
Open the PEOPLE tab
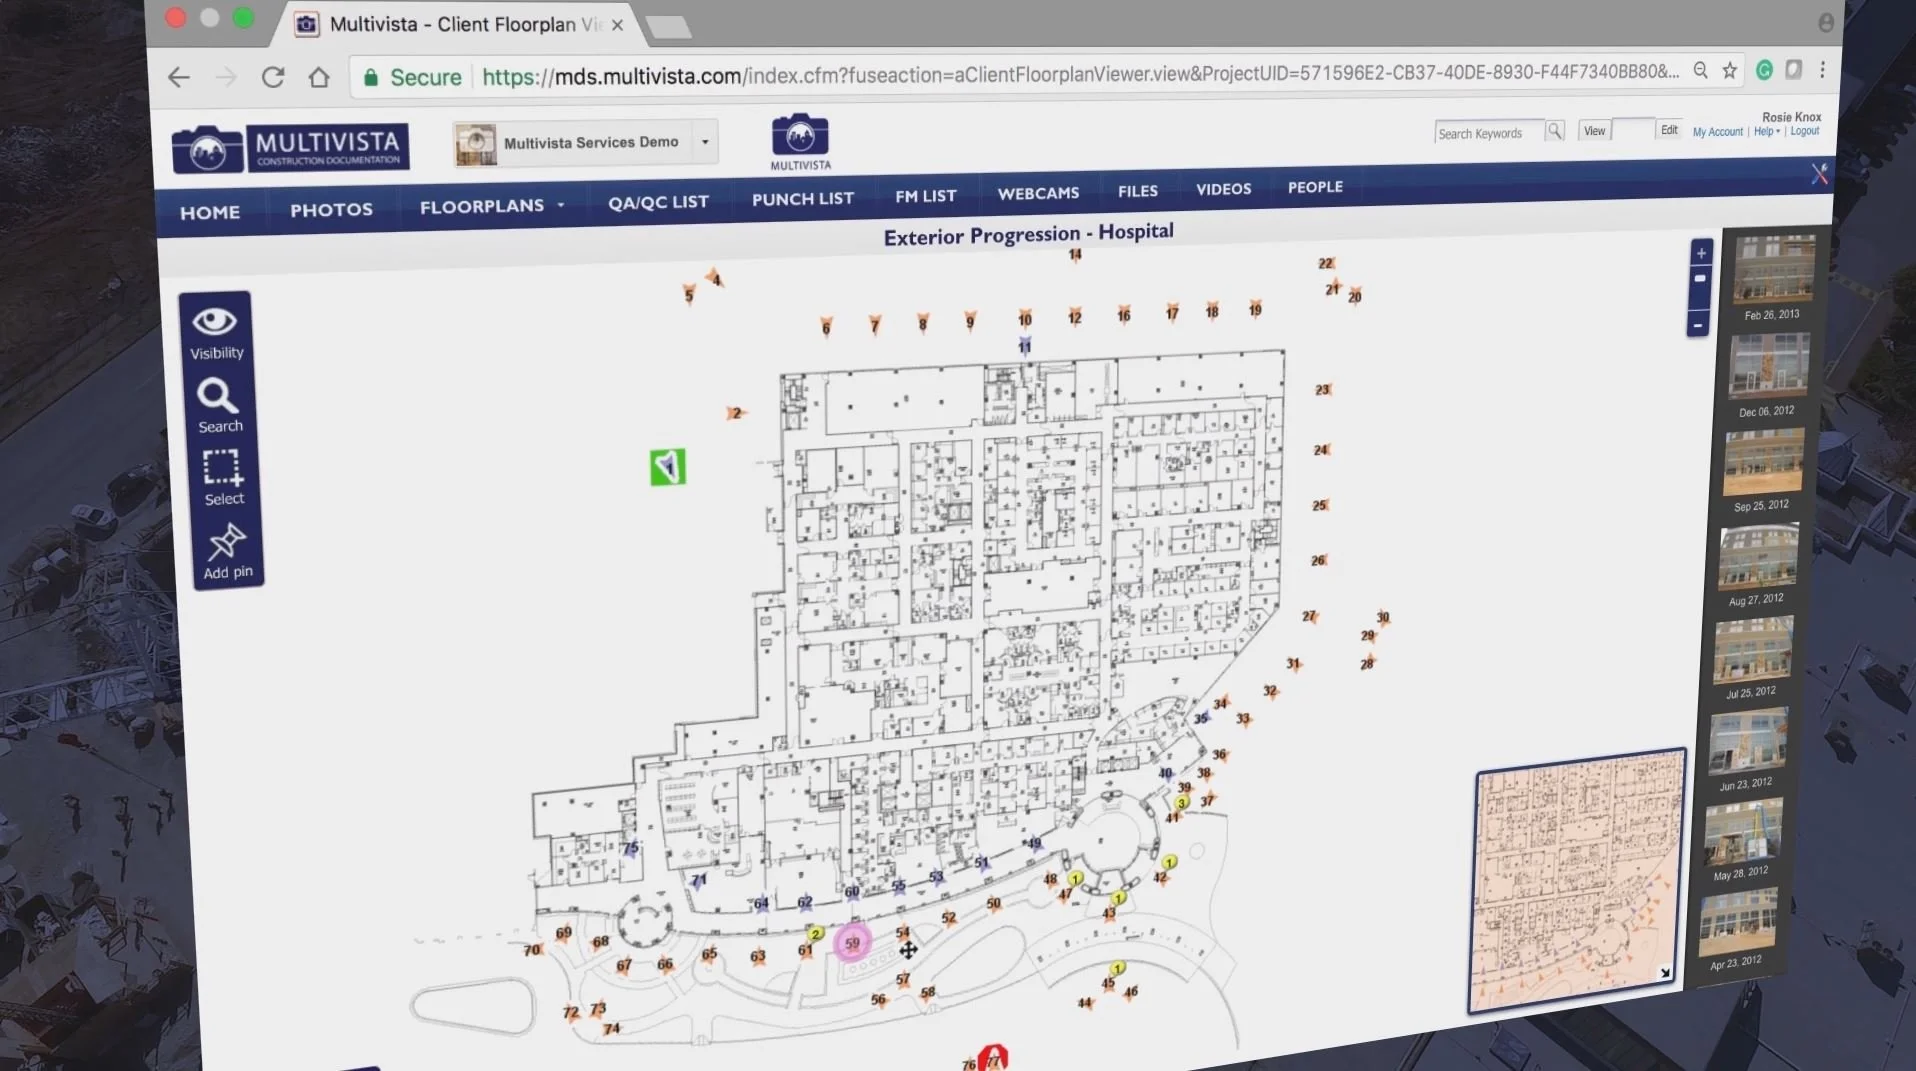(1315, 187)
